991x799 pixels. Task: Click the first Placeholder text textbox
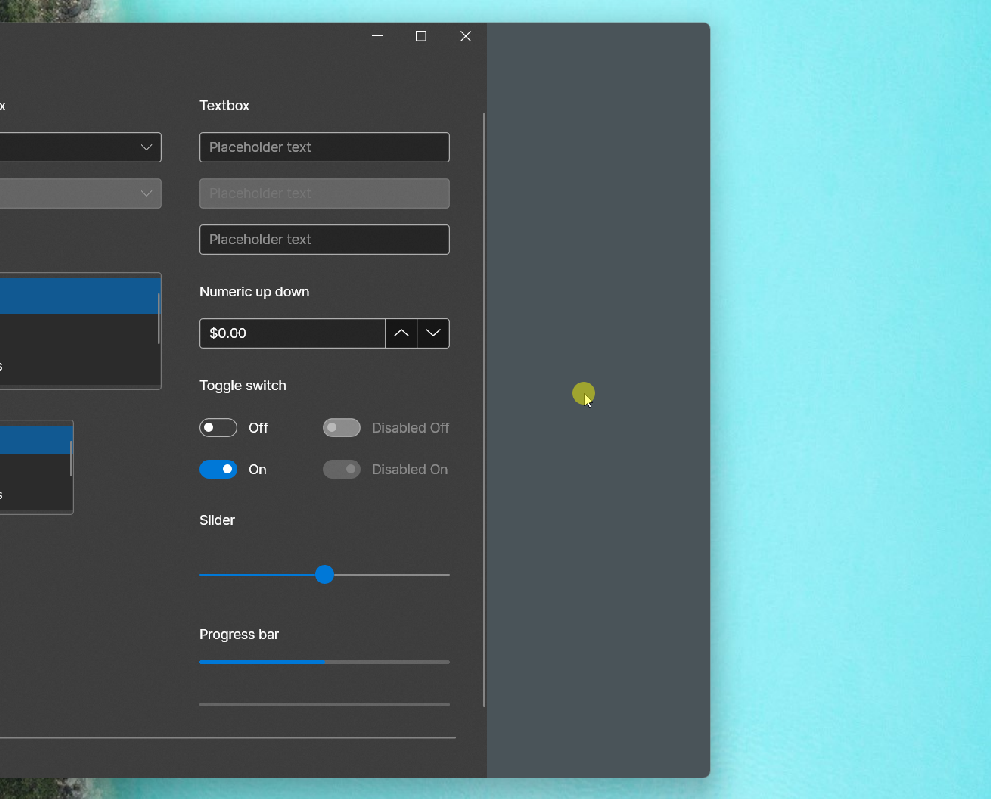(x=324, y=147)
